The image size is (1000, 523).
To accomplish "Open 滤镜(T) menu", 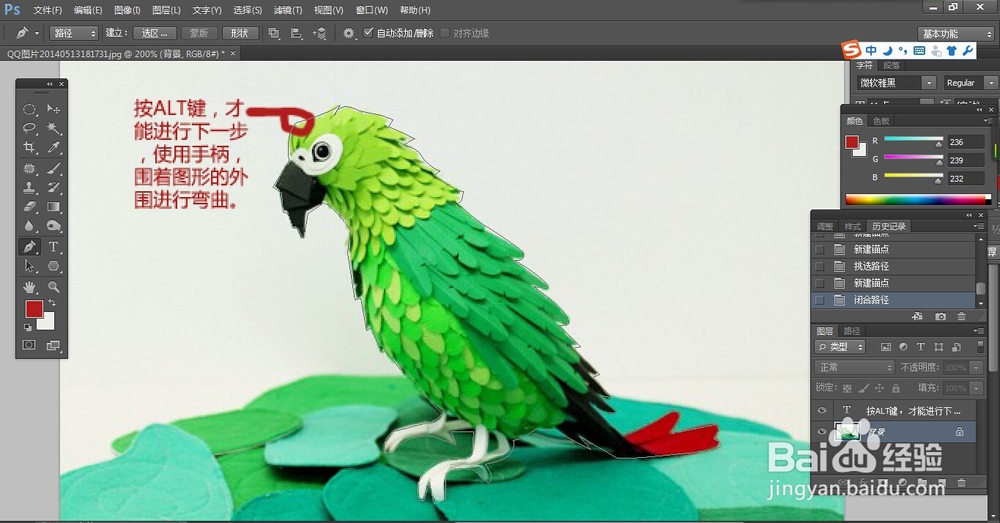I will (288, 10).
